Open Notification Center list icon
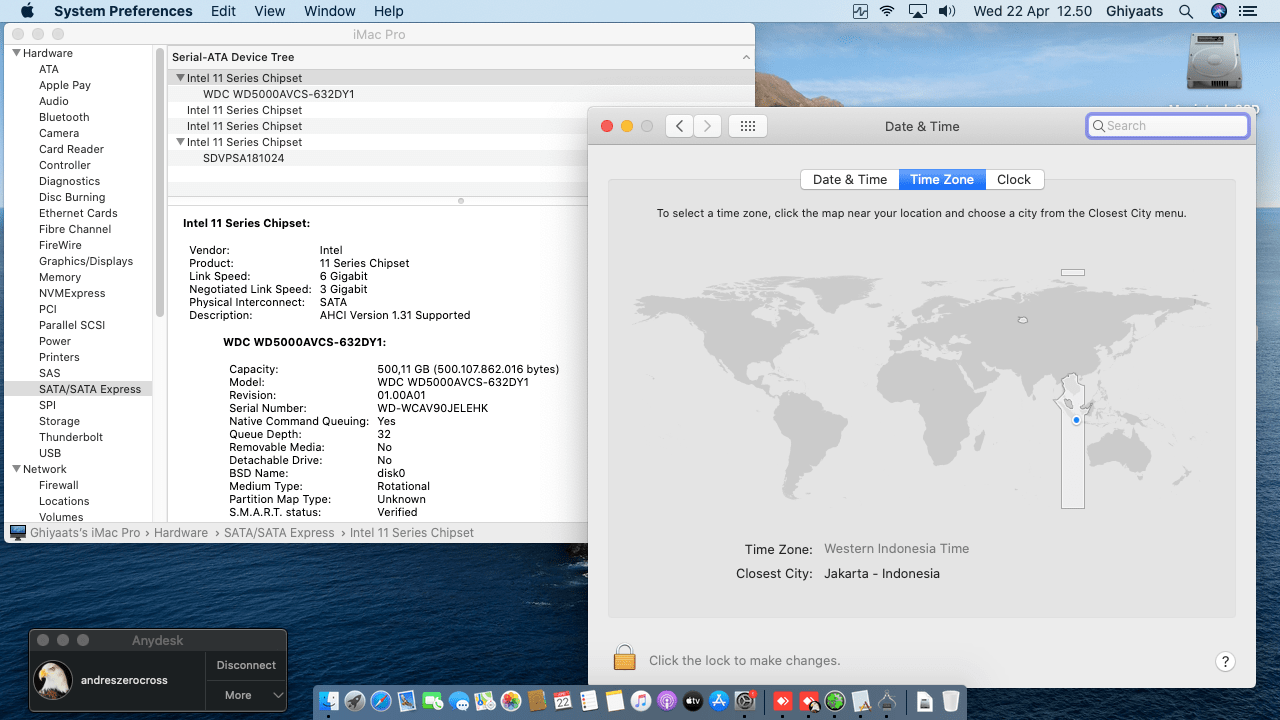The width and height of the screenshot is (1280, 720). click(1248, 11)
